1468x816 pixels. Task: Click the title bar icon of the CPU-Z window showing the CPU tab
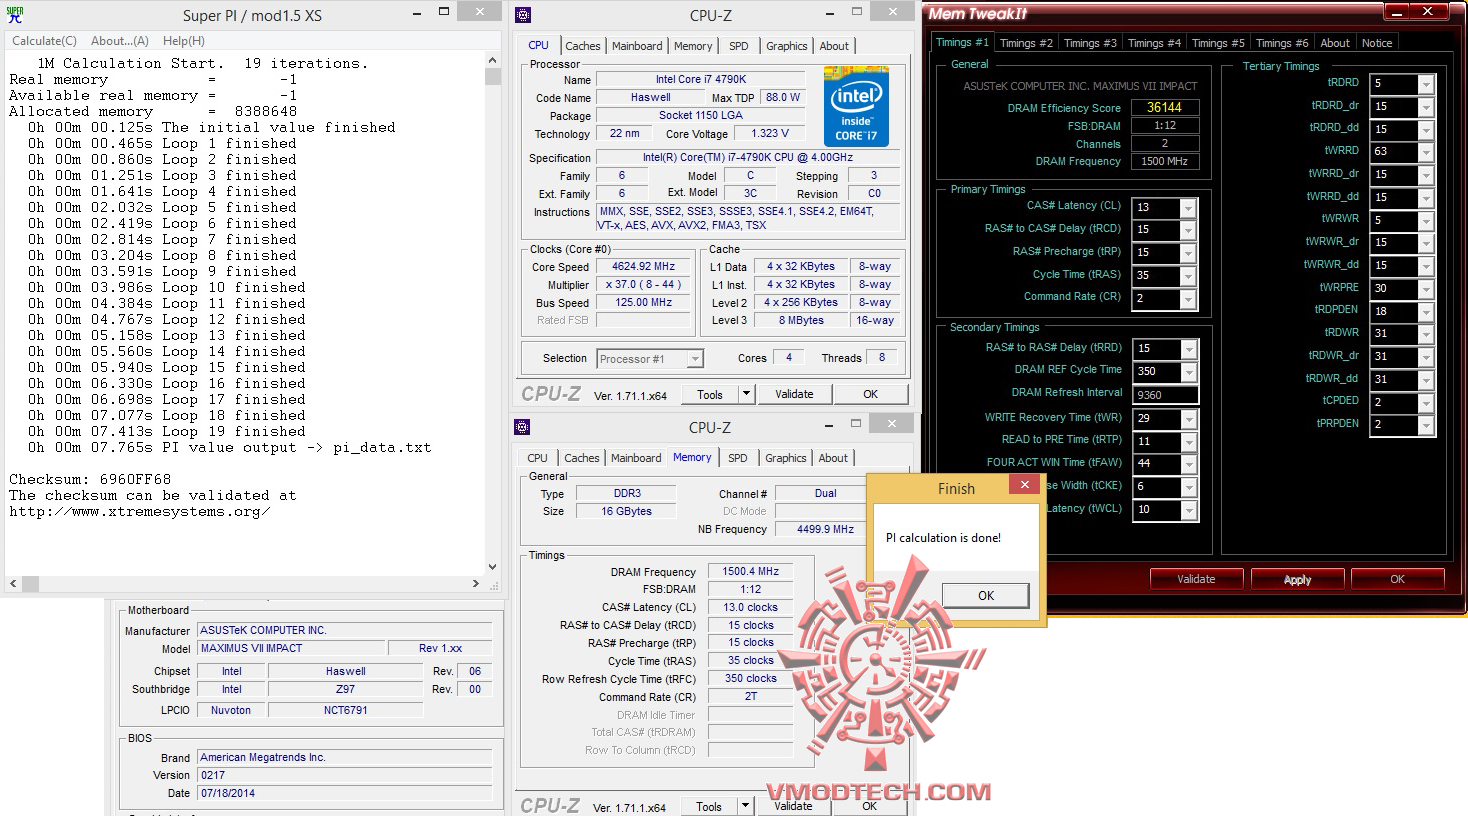tap(523, 15)
